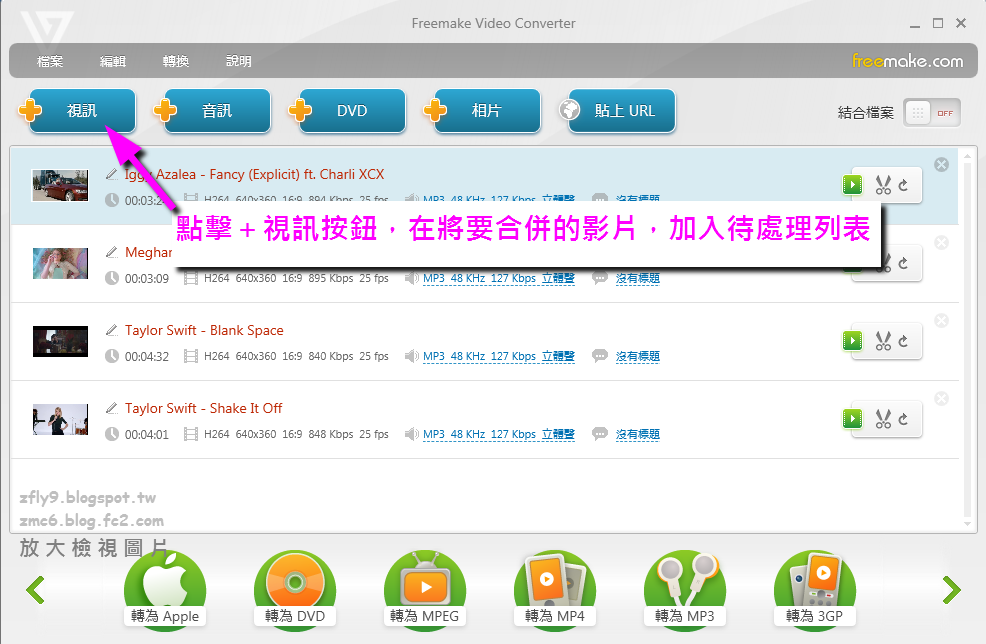
Task: Open the 編輯 menu
Action: coord(113,61)
